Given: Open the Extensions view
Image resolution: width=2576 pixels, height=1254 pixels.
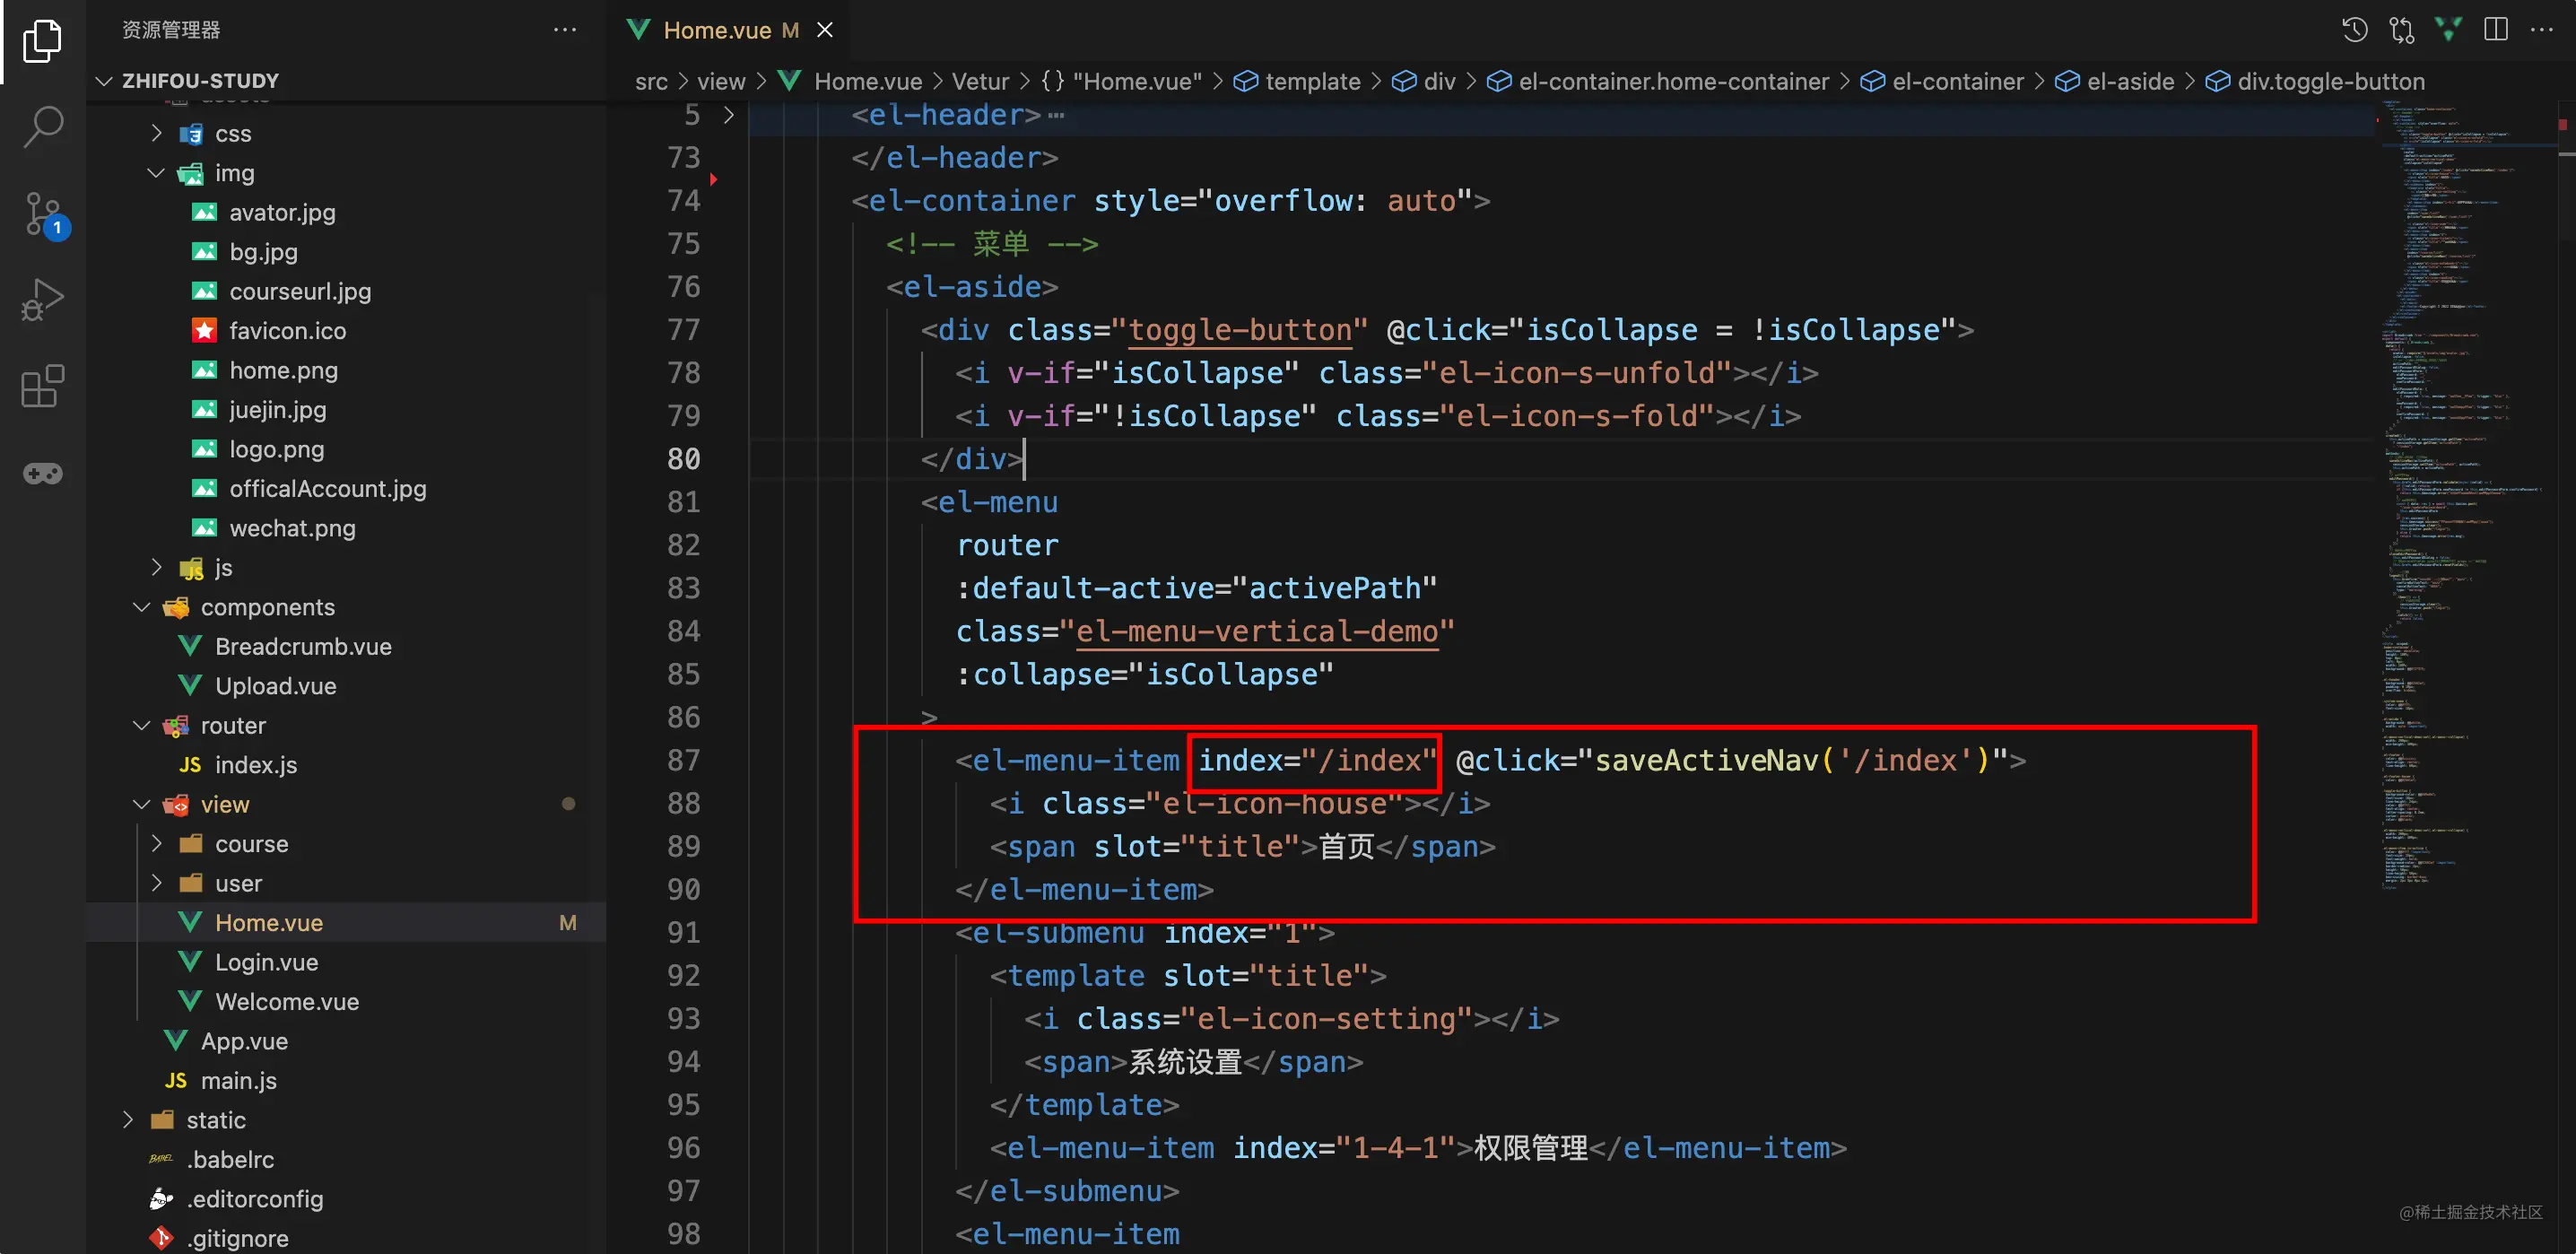Looking at the screenshot, I should pos(42,386).
